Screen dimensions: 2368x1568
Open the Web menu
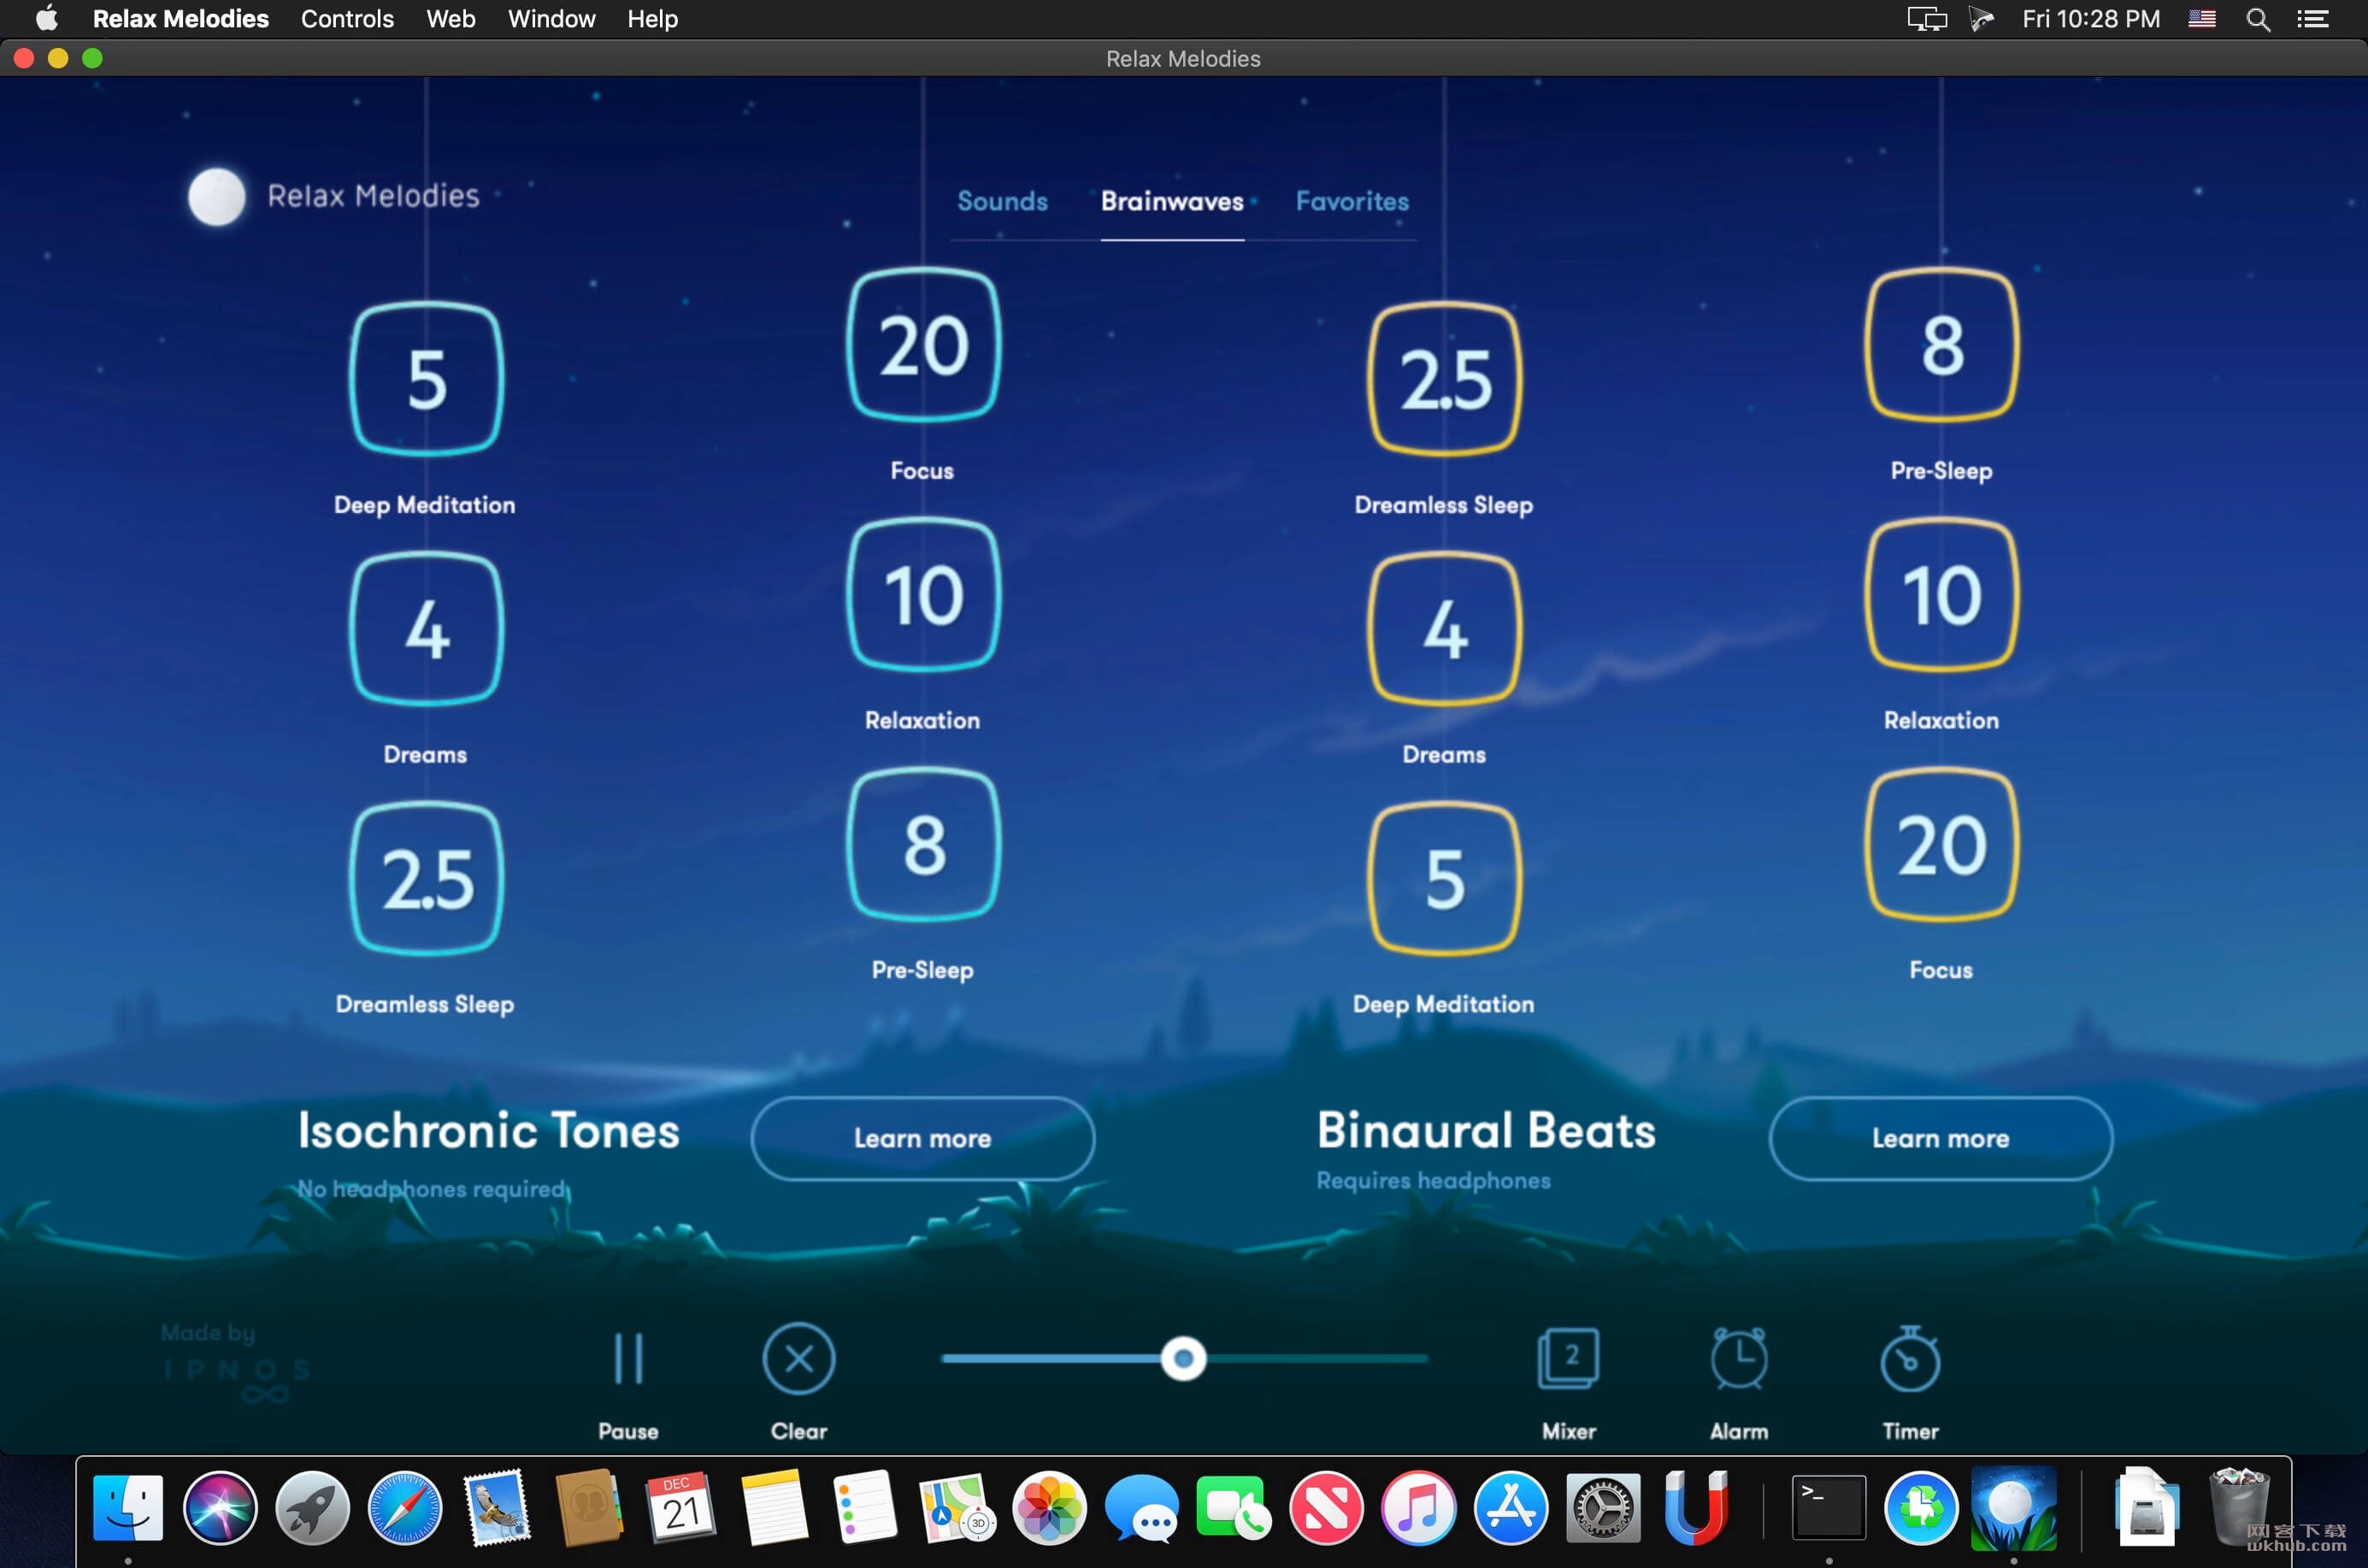[451, 19]
